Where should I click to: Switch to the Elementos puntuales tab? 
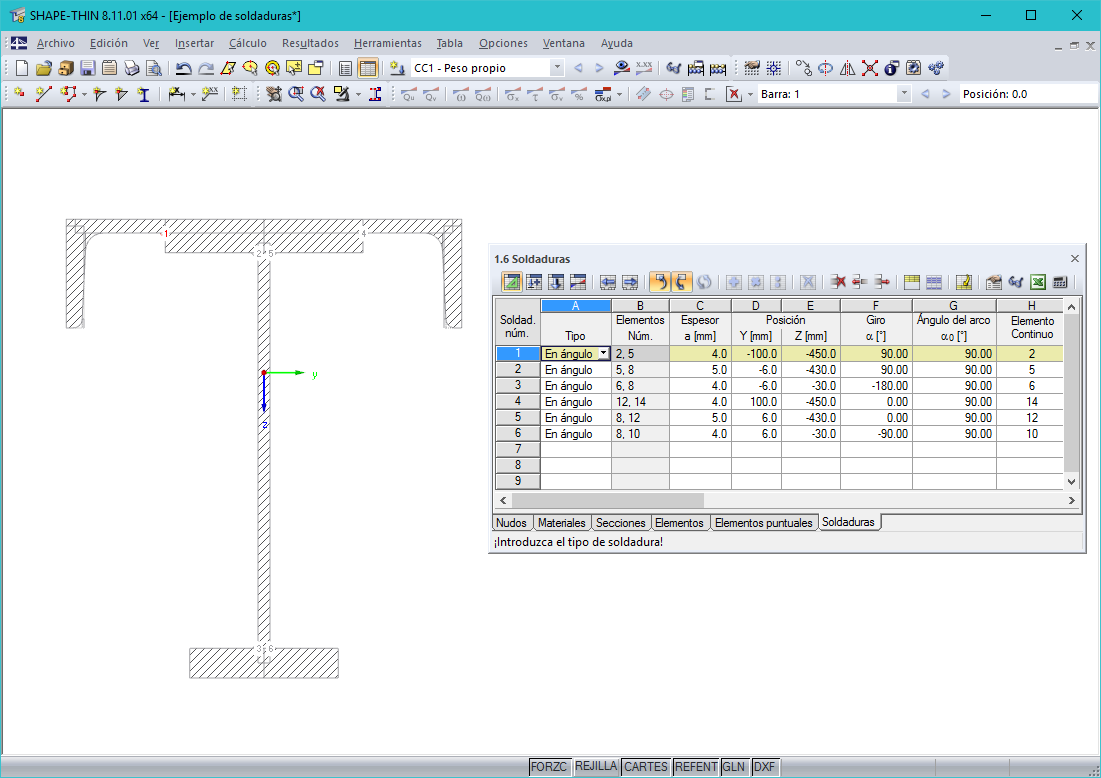pos(763,523)
